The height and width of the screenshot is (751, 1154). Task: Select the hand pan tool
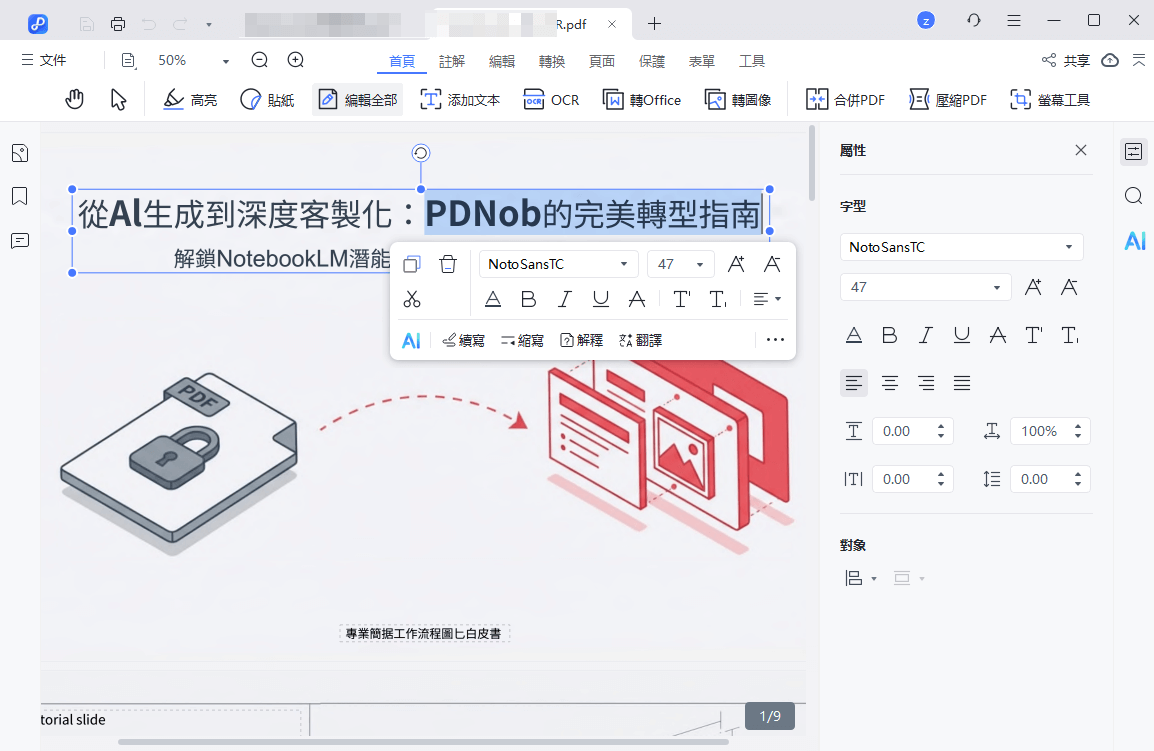click(x=74, y=99)
